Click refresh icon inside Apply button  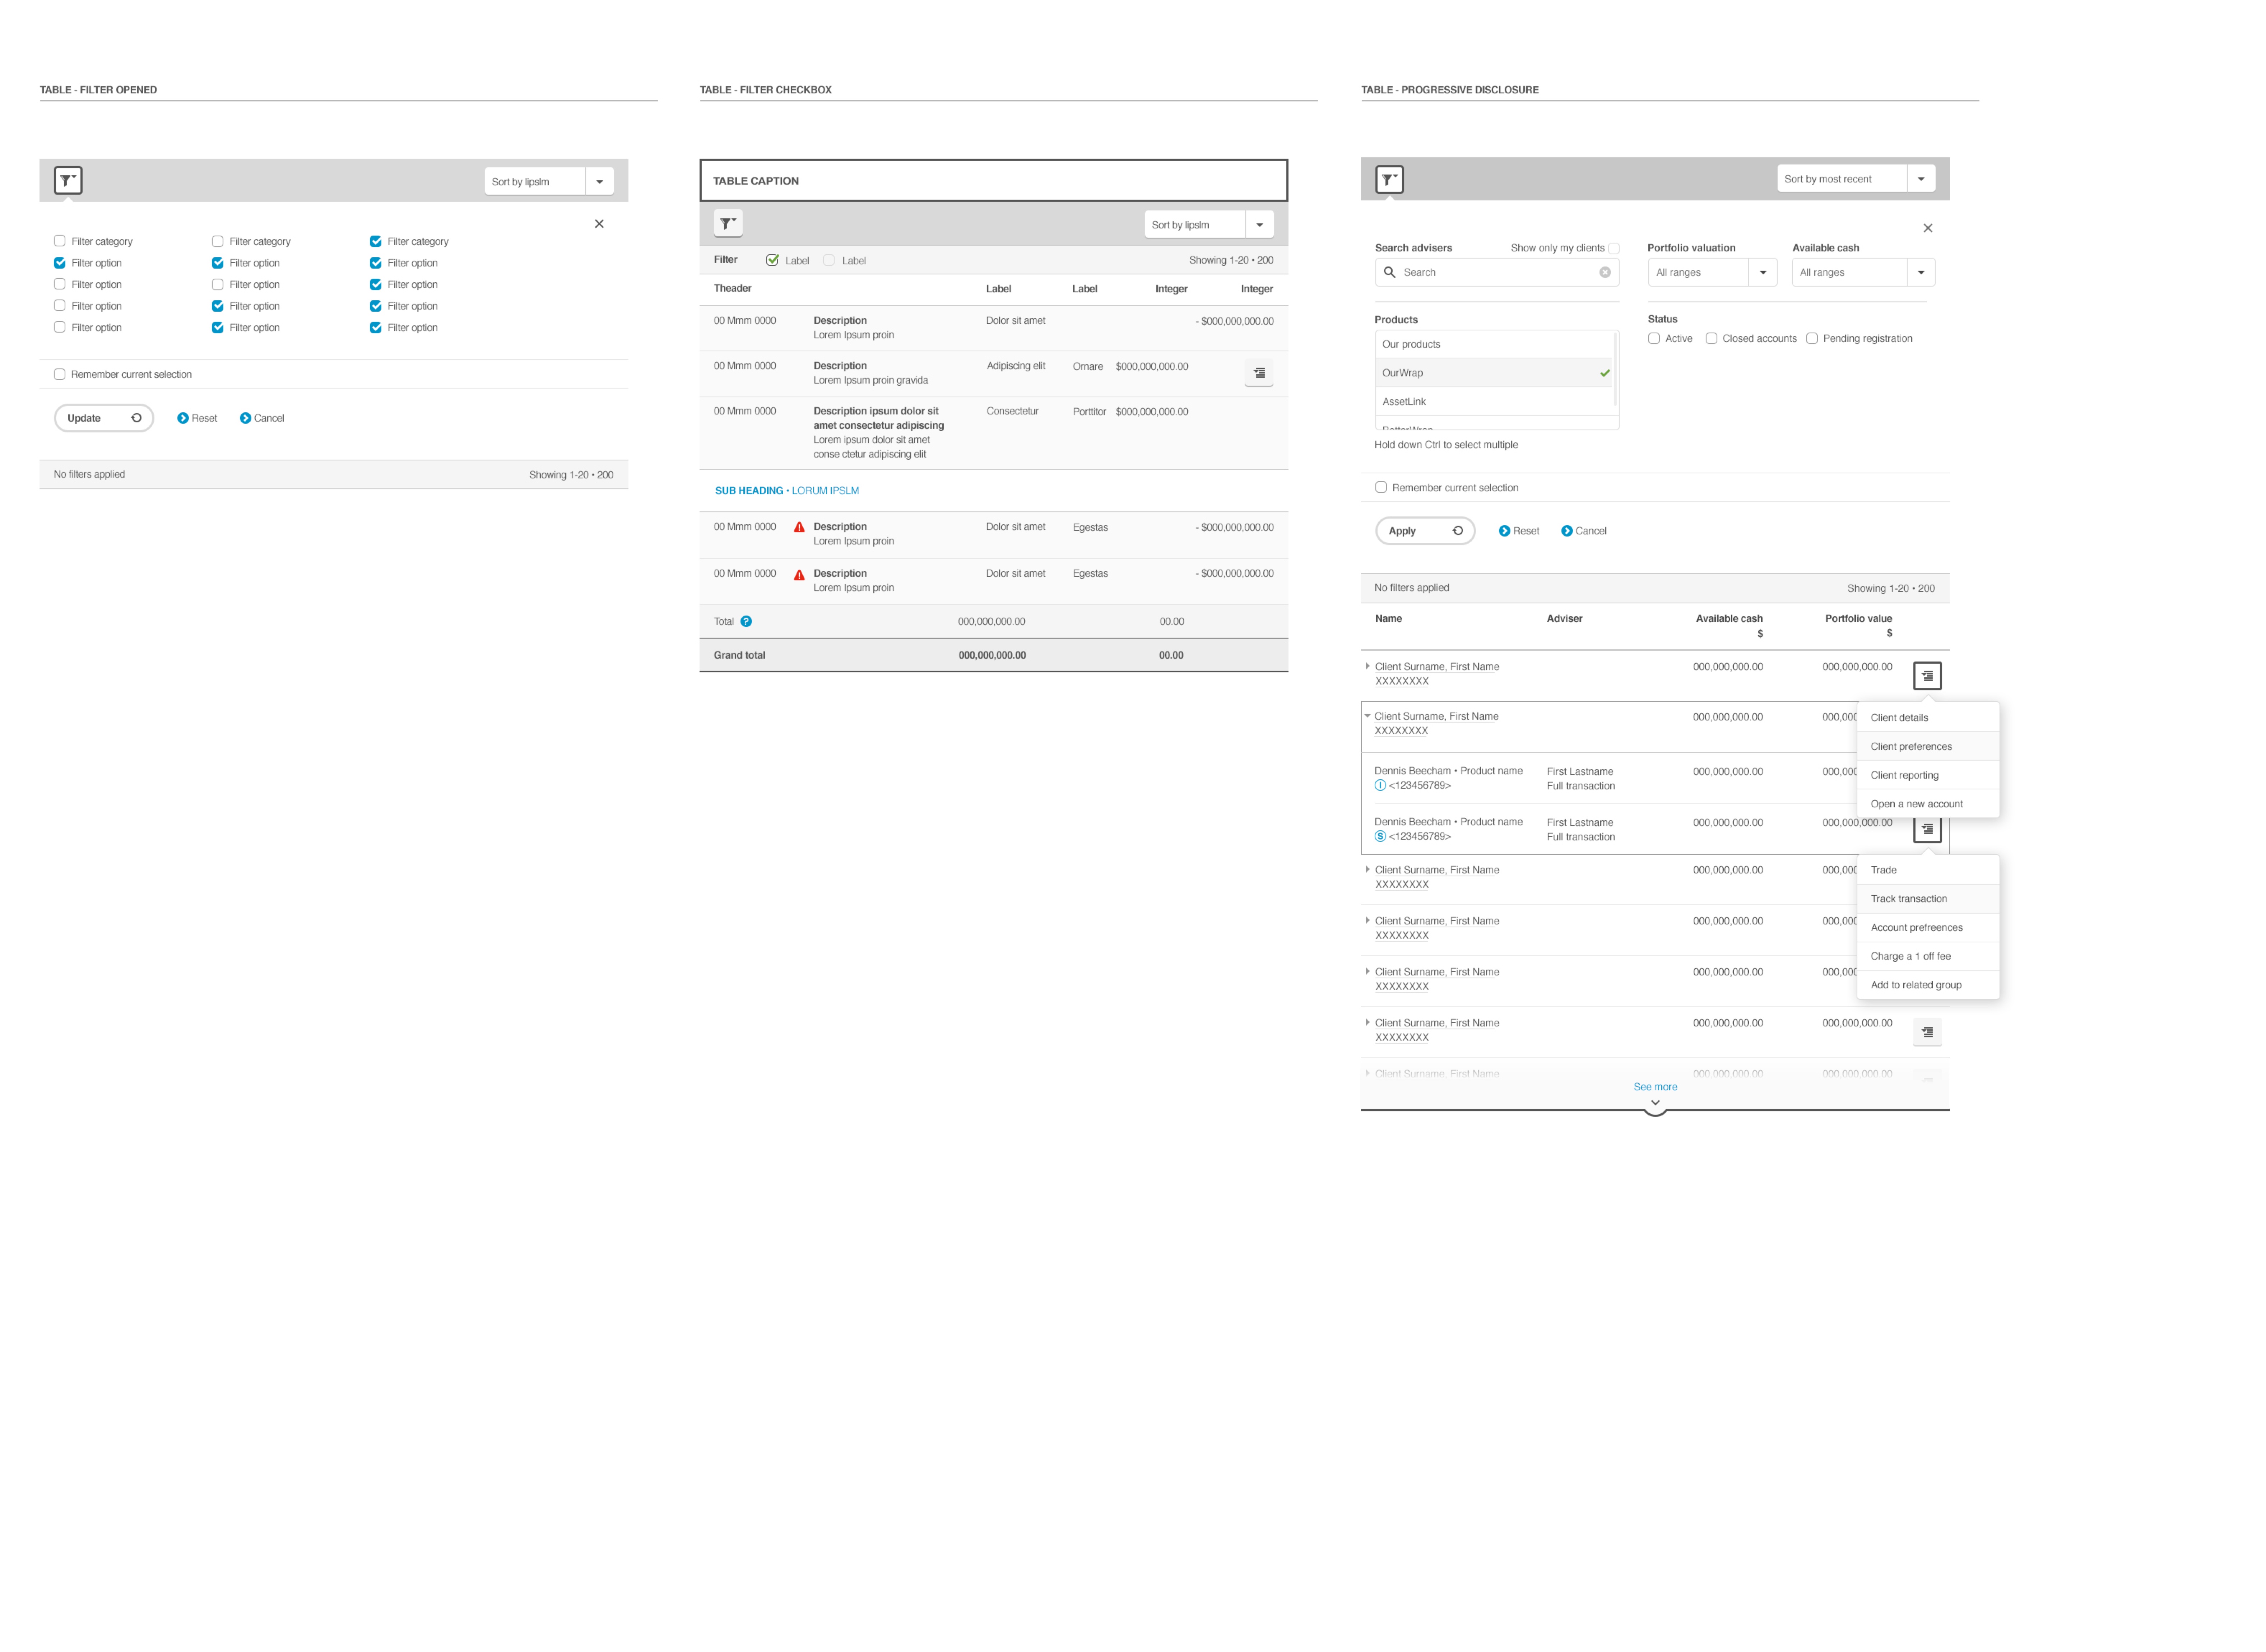click(1458, 531)
